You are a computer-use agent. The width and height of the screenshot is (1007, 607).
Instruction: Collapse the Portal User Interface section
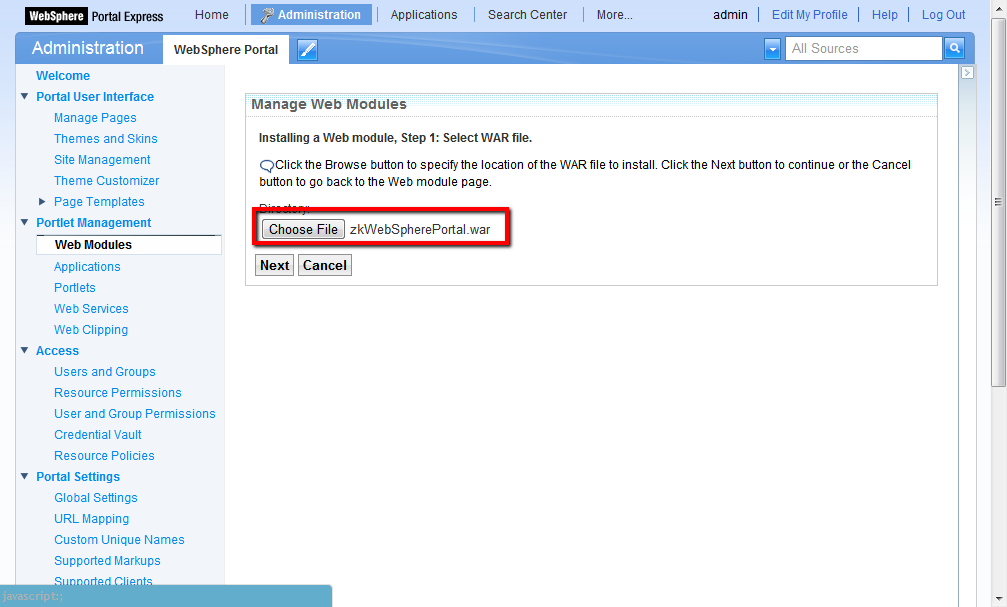click(x=24, y=96)
